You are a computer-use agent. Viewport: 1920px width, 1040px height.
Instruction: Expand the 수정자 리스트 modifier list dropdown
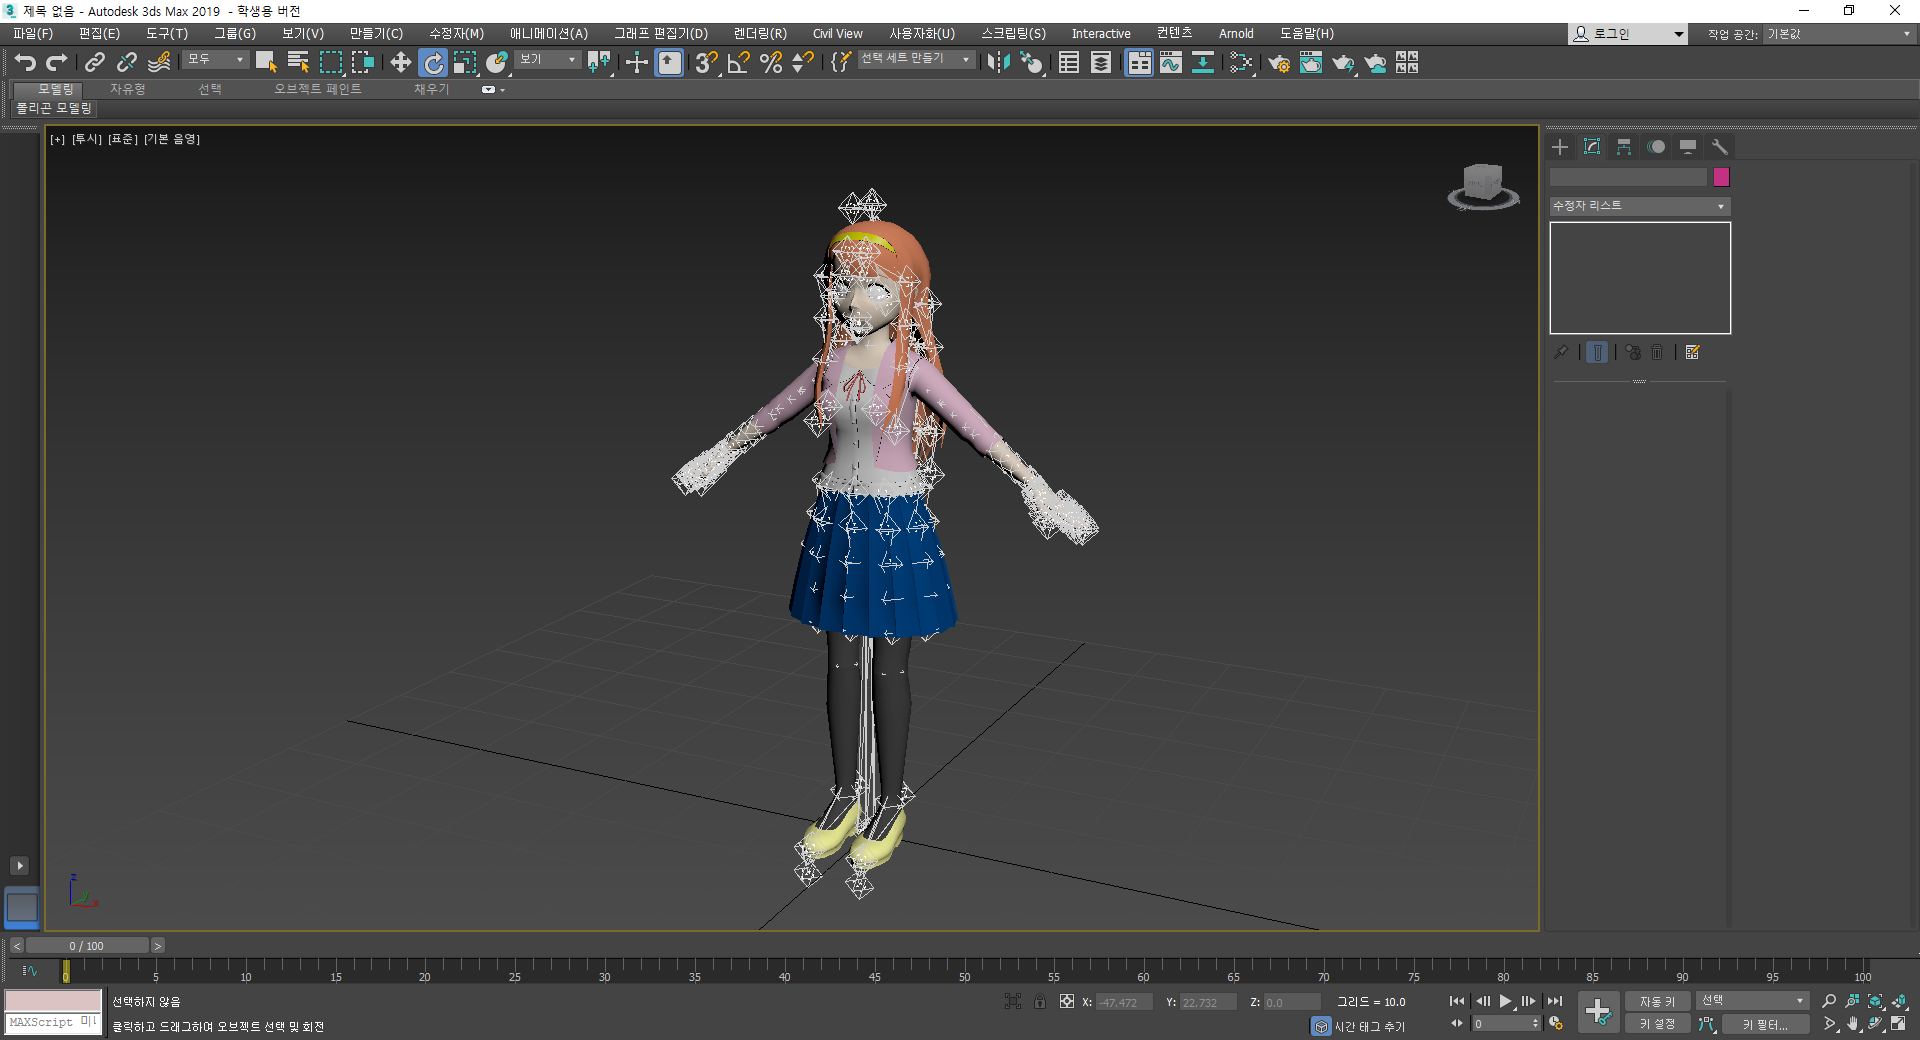tap(1640, 206)
